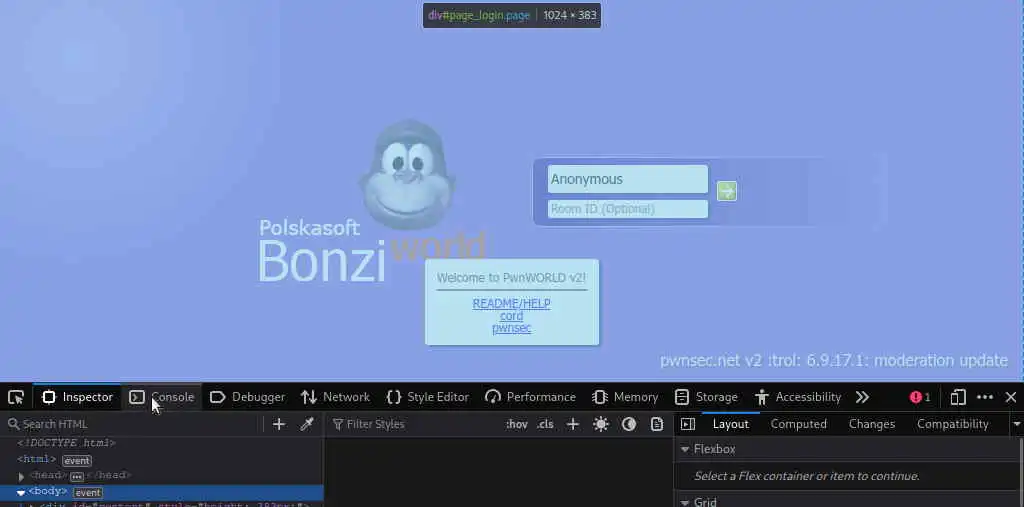Screen dimensions: 1024x507
Task: Select the Computed sidebar tab
Action: (799, 424)
